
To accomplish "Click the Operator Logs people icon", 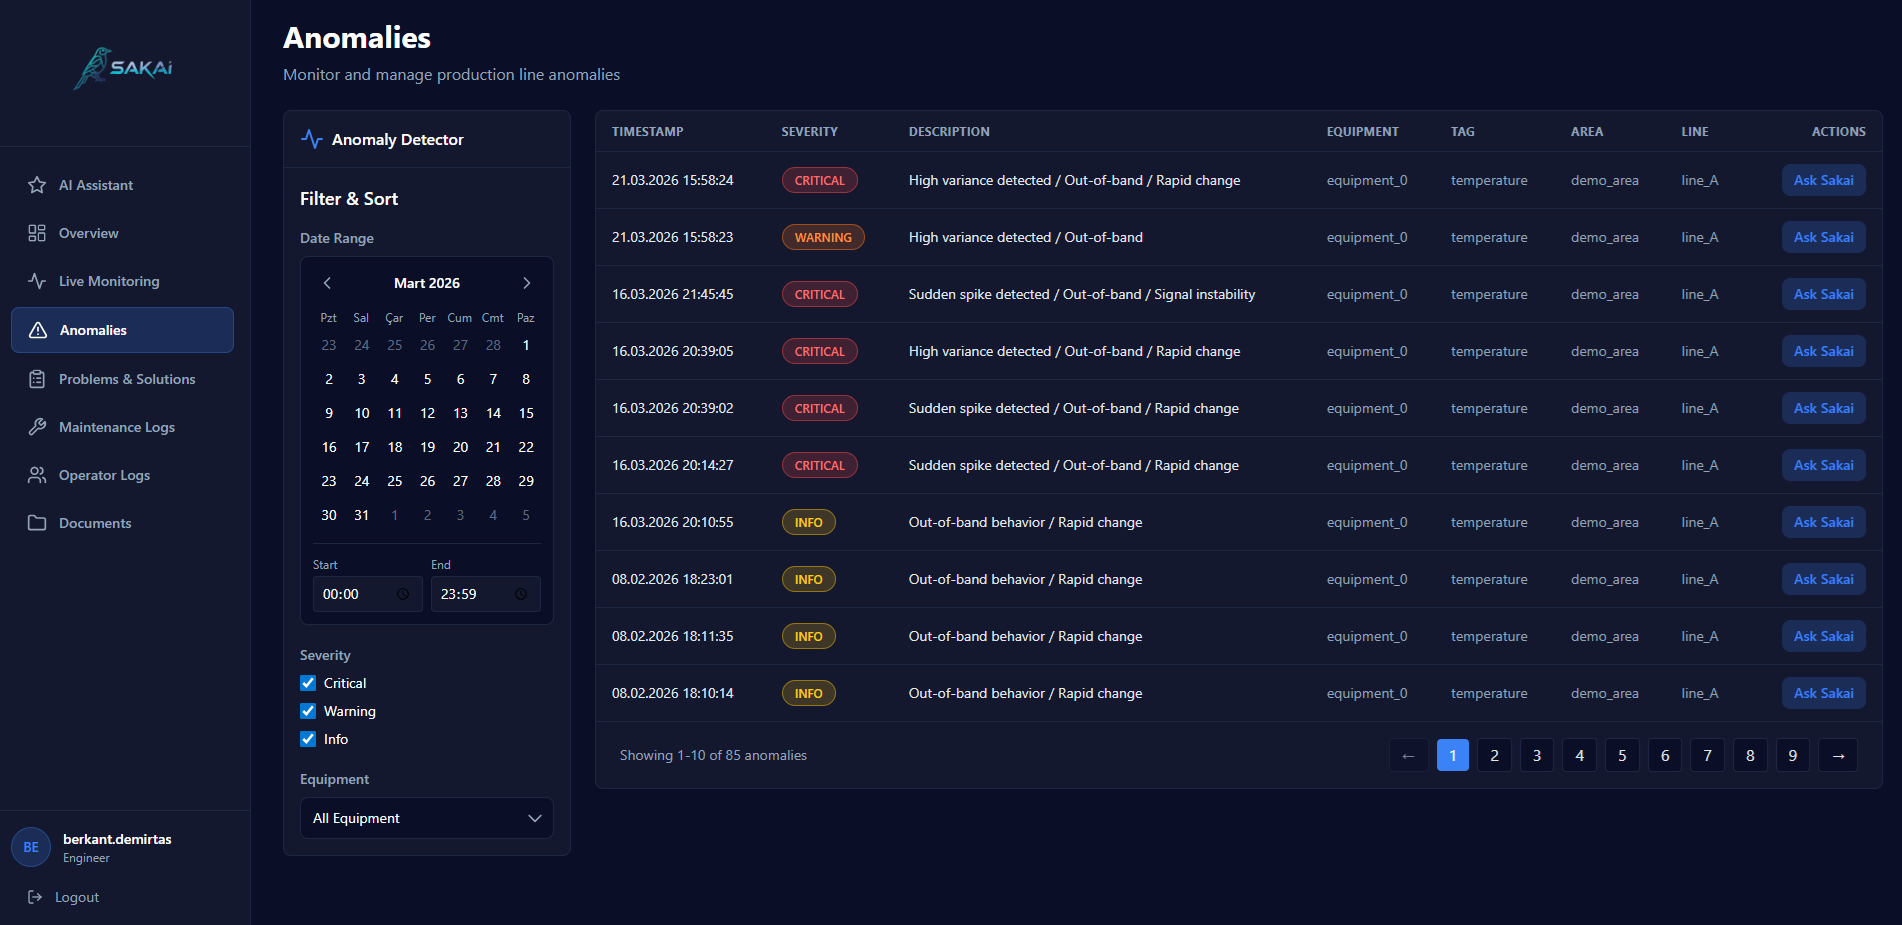I will [37, 475].
